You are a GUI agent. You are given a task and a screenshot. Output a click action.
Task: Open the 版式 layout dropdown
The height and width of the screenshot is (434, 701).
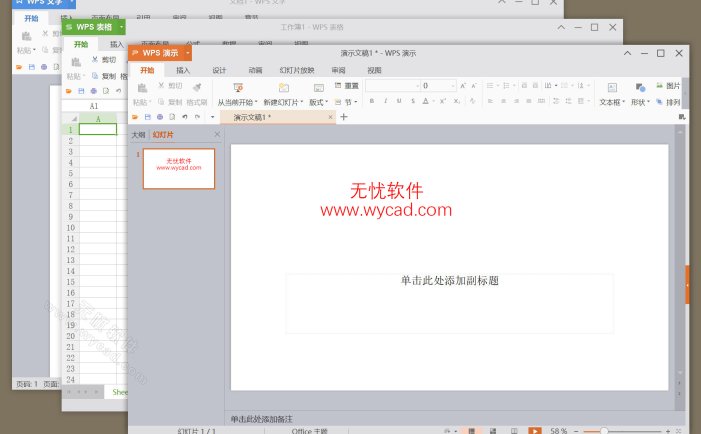326,102
